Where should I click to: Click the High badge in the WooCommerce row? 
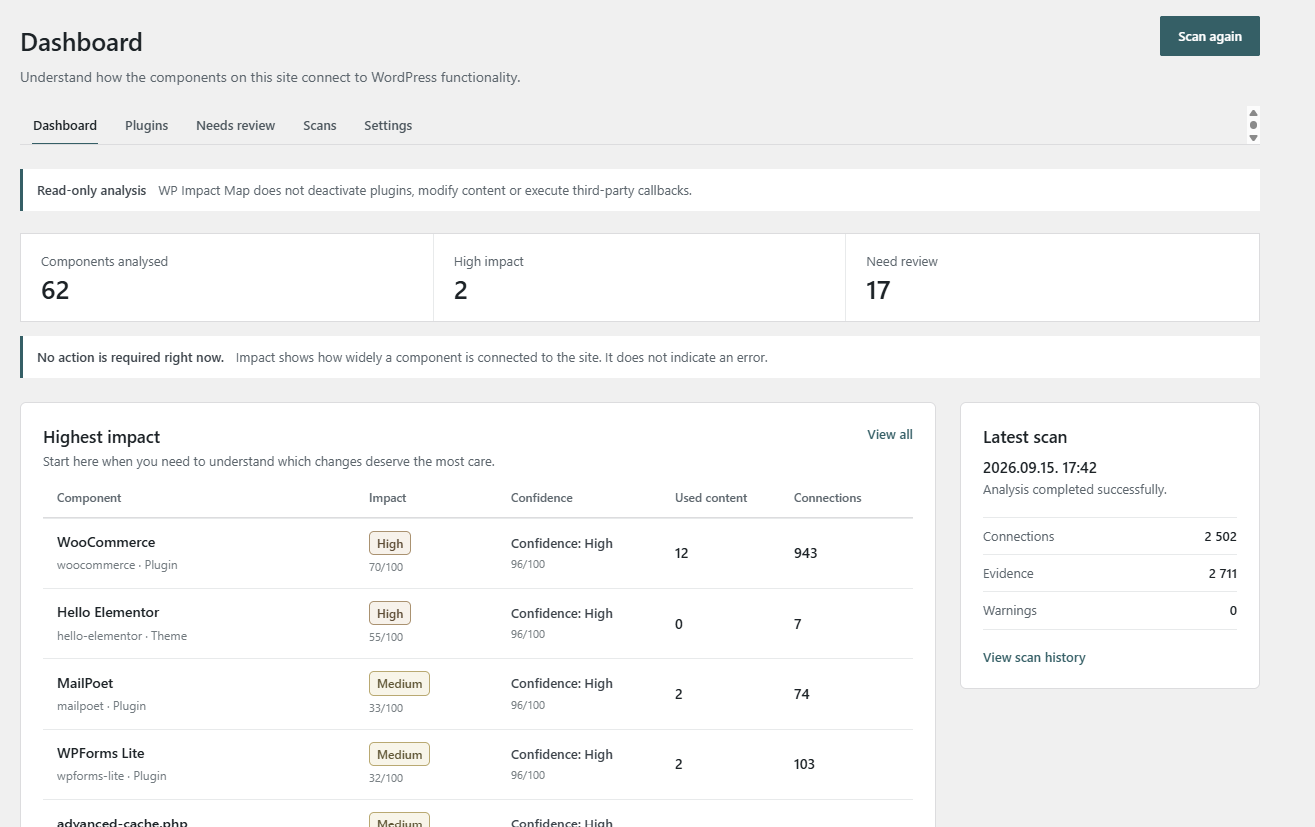(390, 544)
